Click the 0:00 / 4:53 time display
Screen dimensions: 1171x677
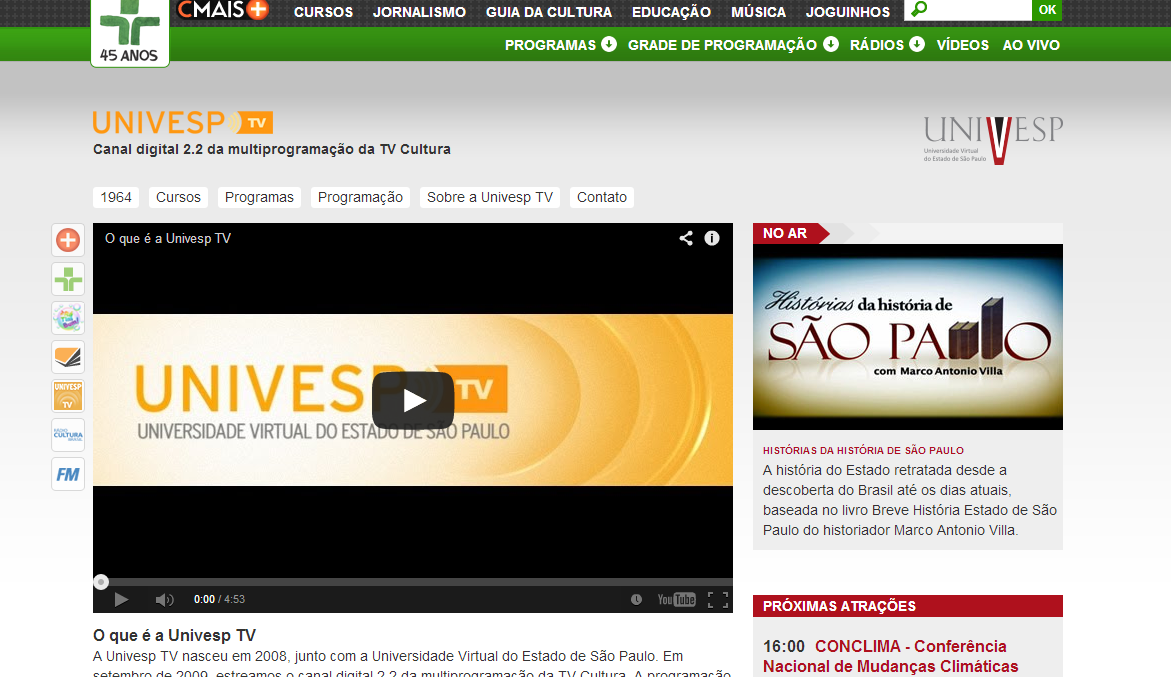pyautogui.click(x=220, y=599)
